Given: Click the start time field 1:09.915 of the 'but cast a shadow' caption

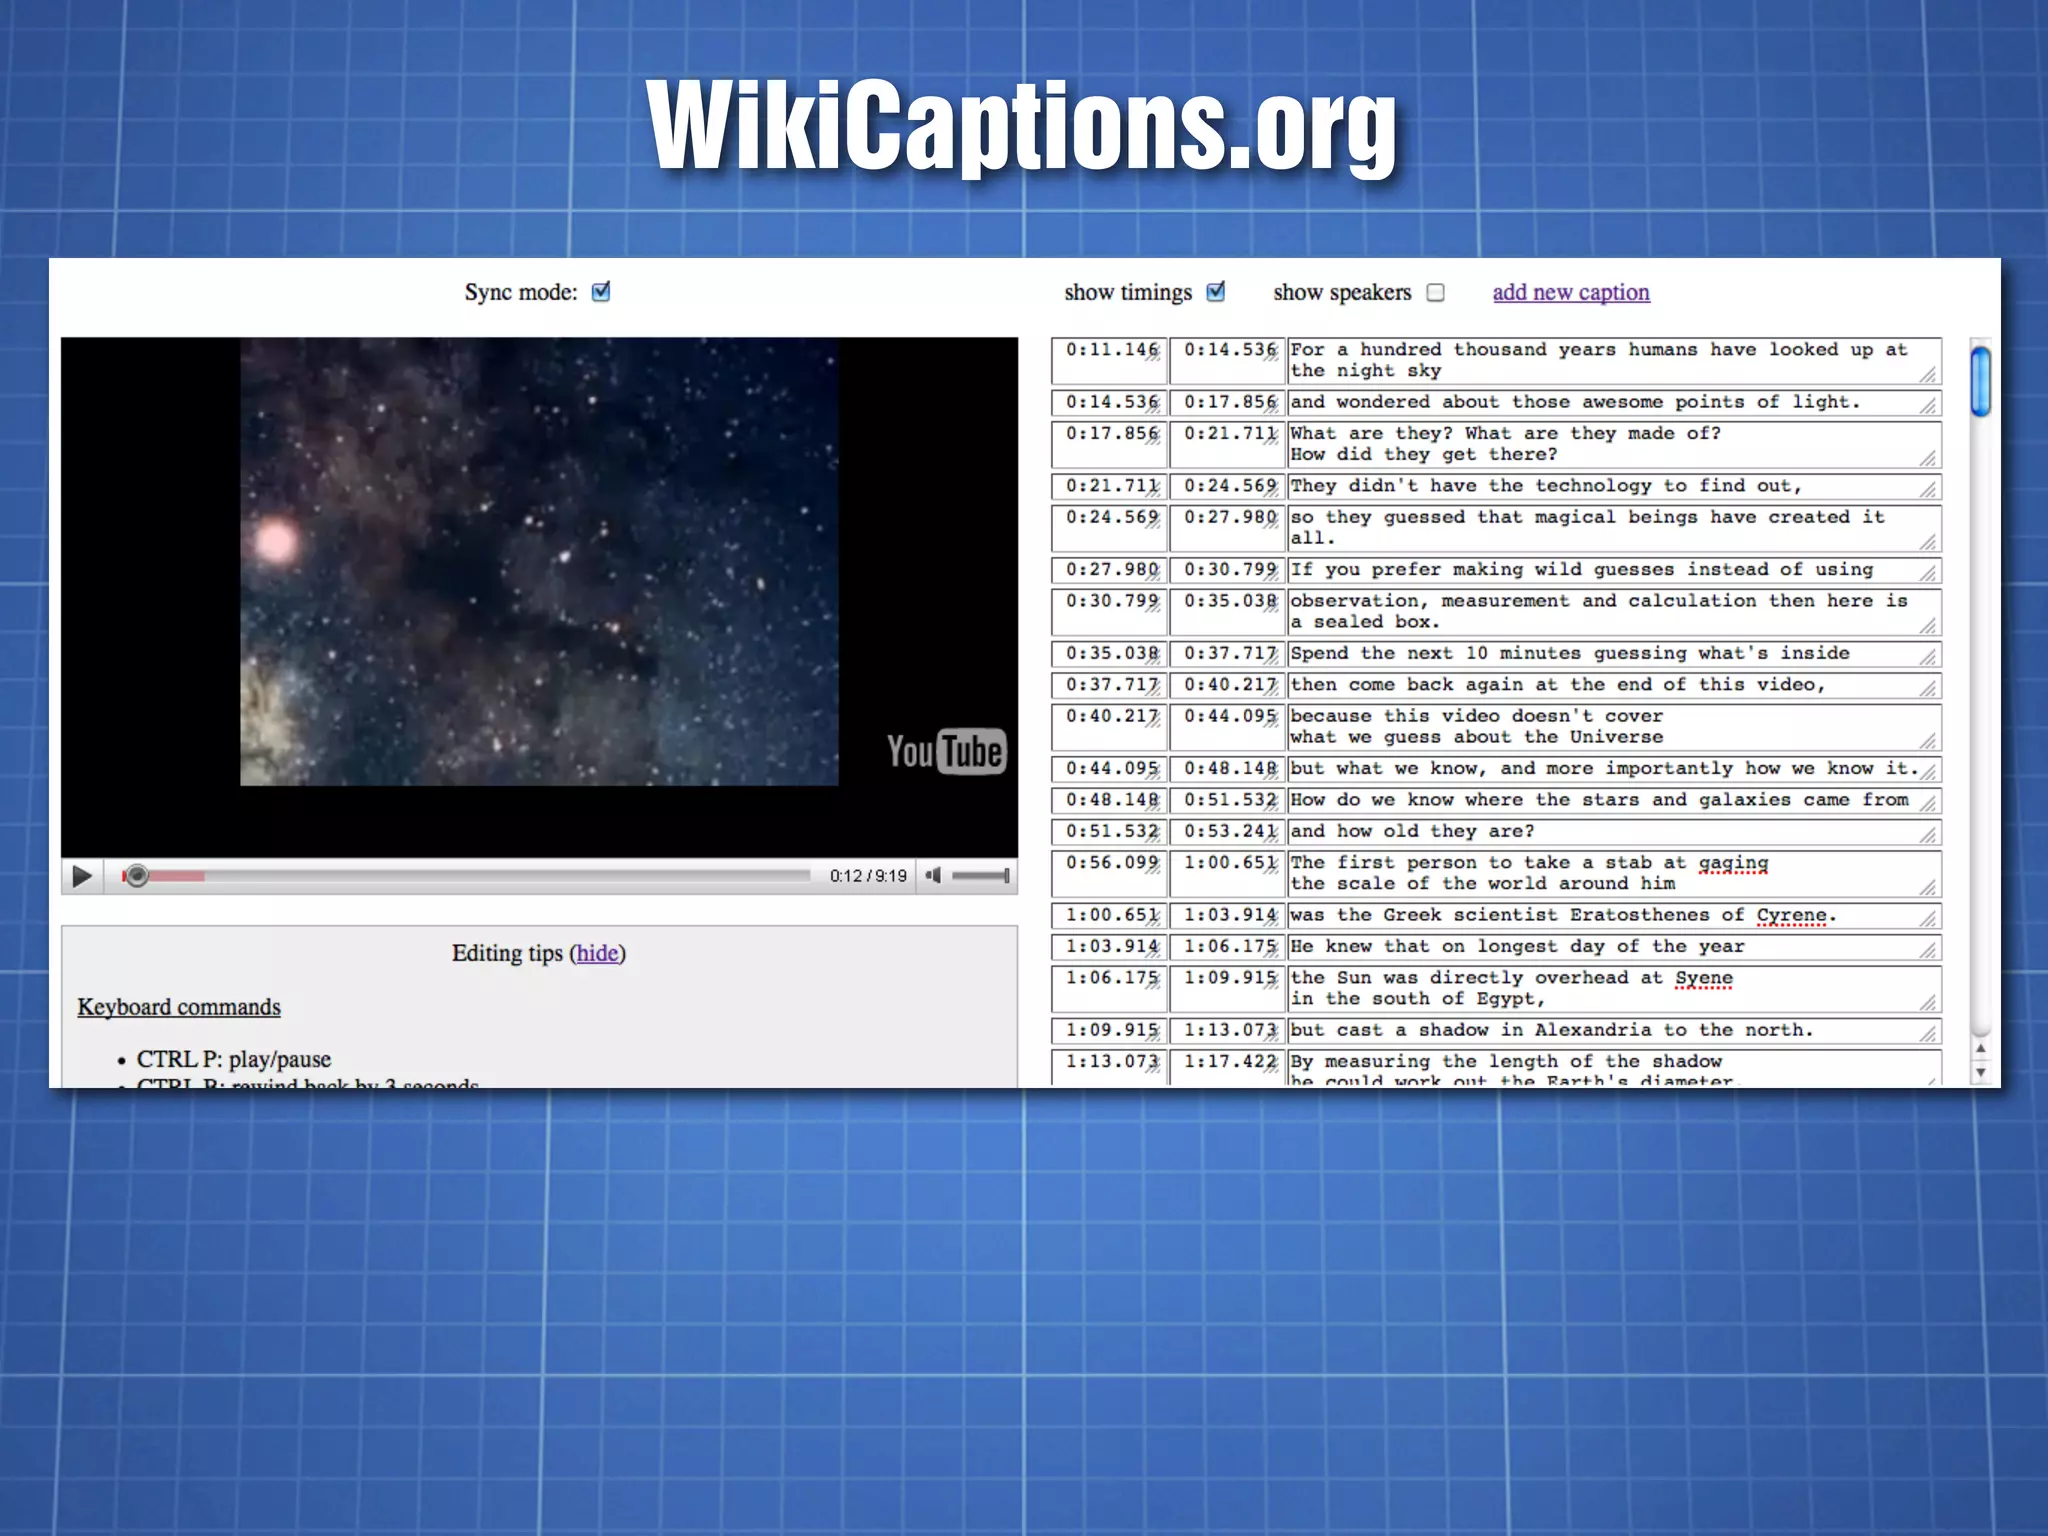Looking at the screenshot, I should tap(1109, 1031).
